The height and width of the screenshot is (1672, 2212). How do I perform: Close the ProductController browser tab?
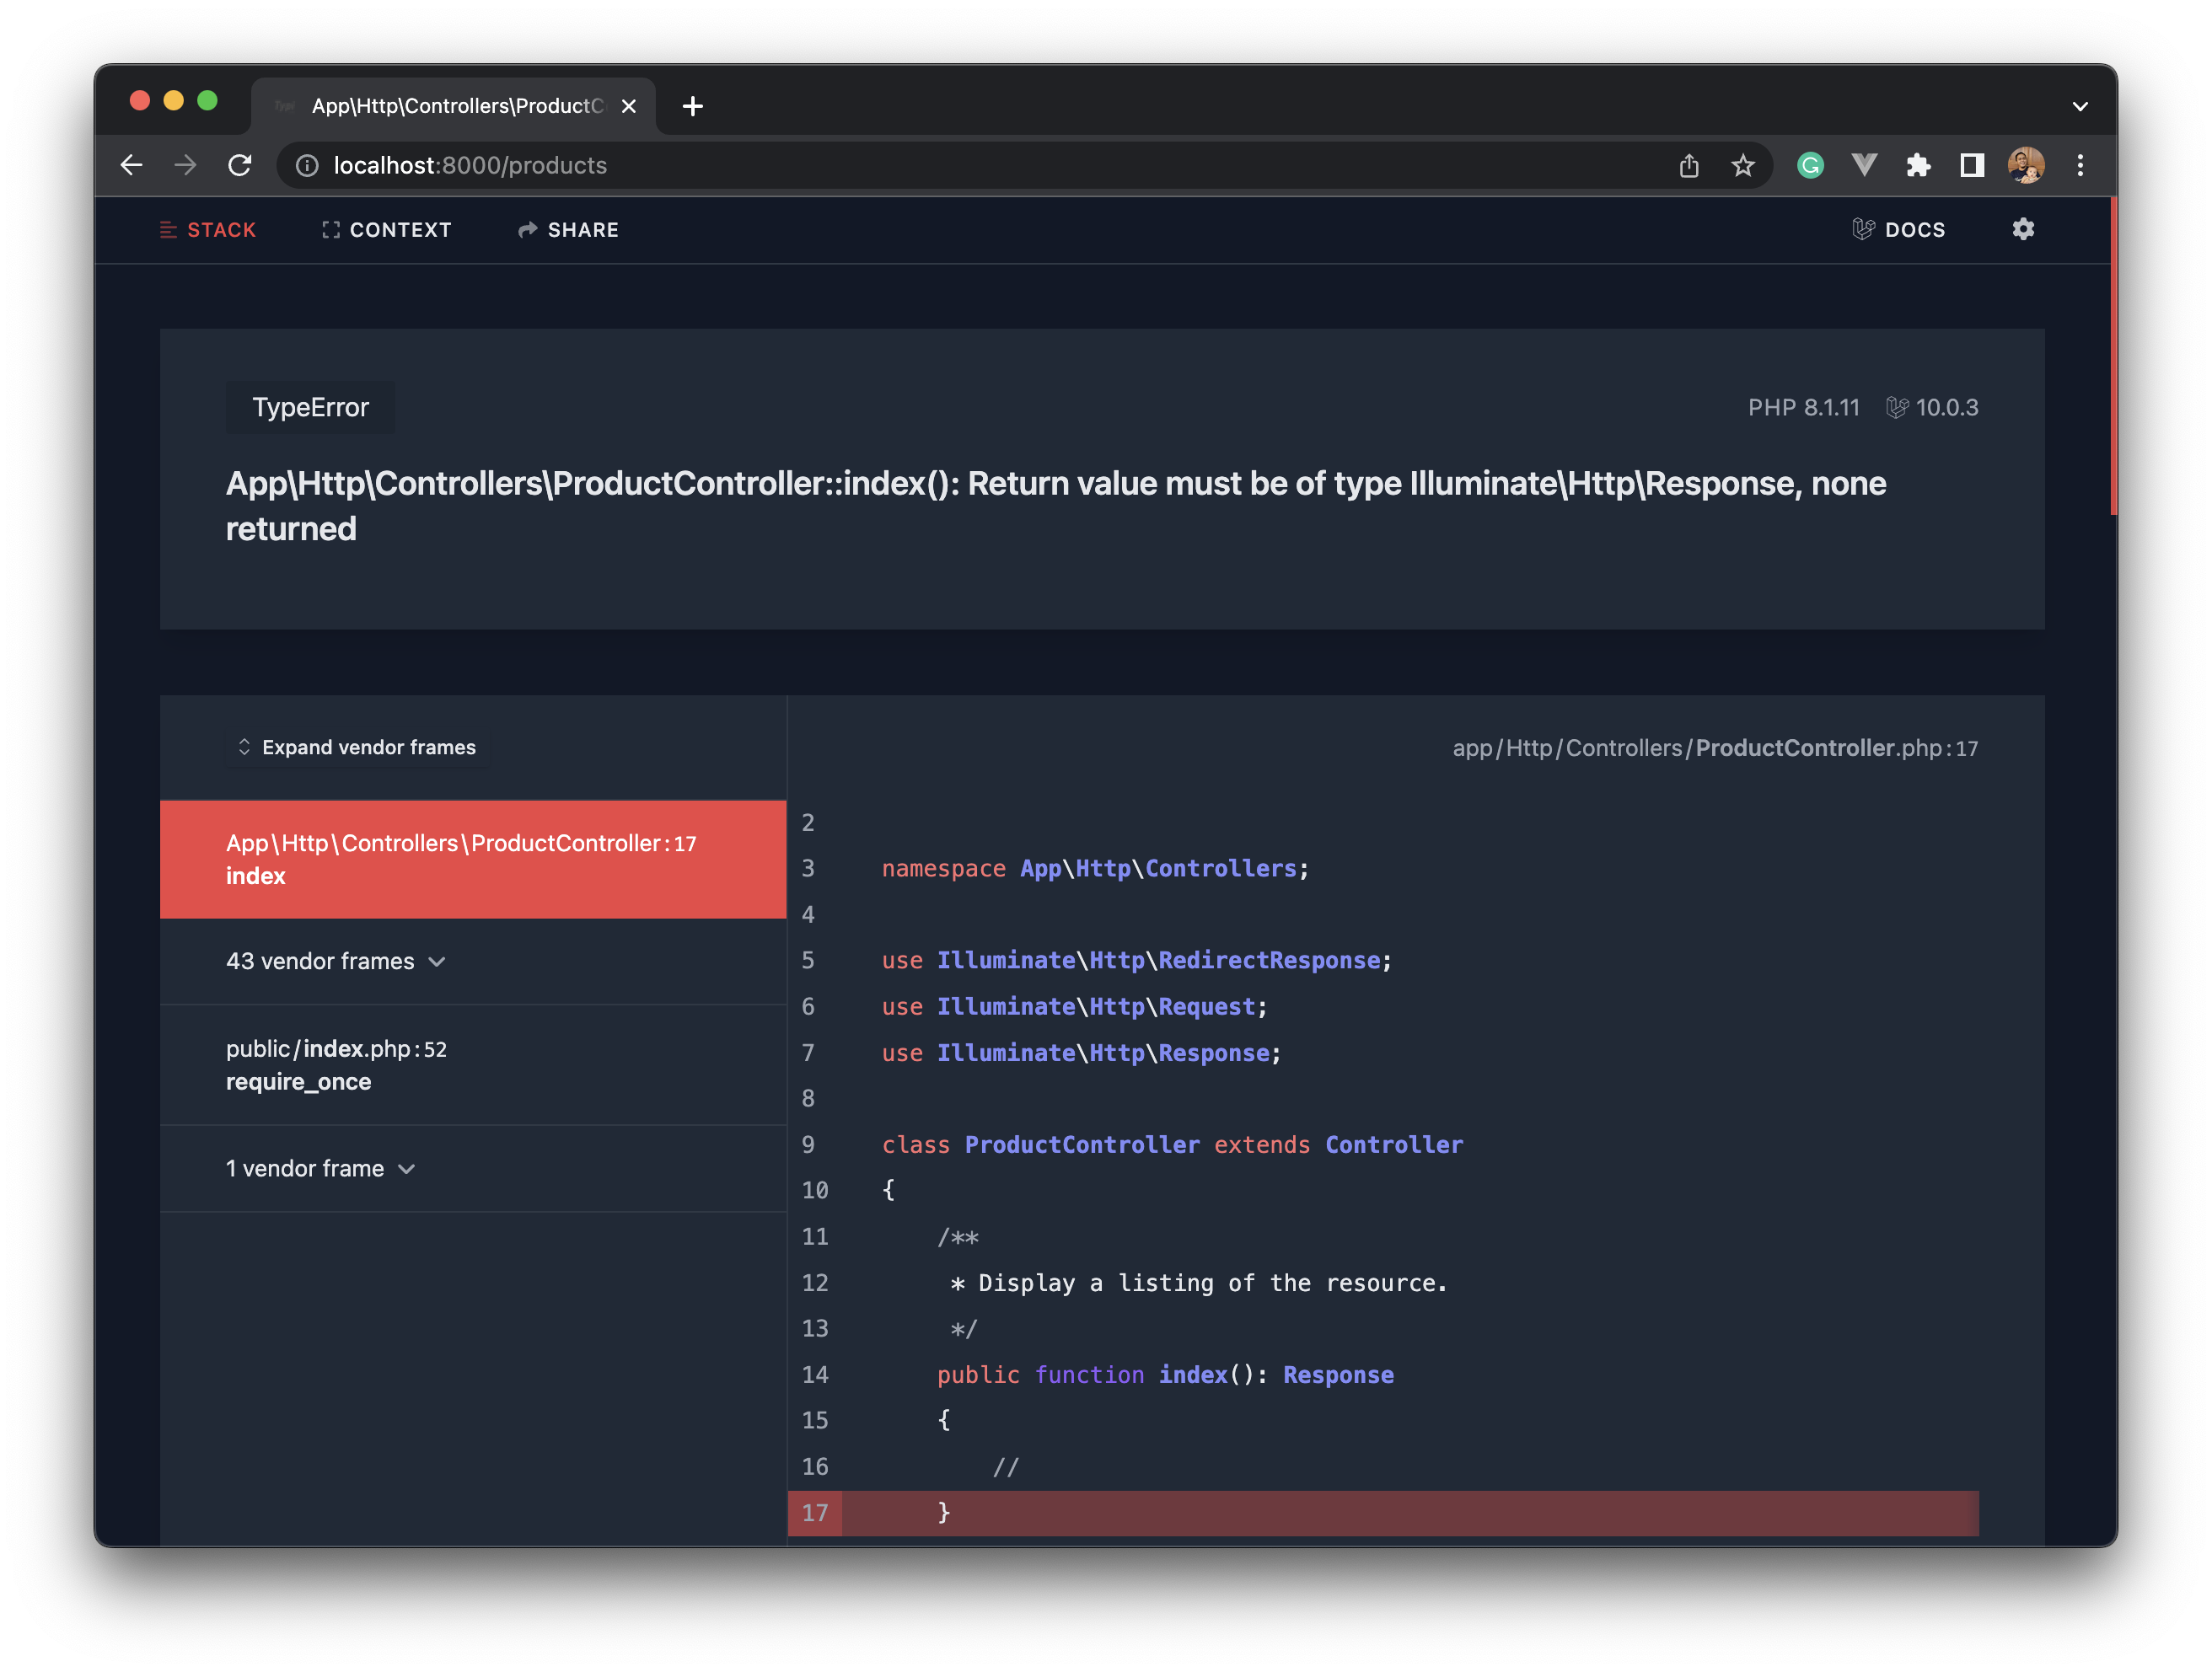[x=629, y=106]
